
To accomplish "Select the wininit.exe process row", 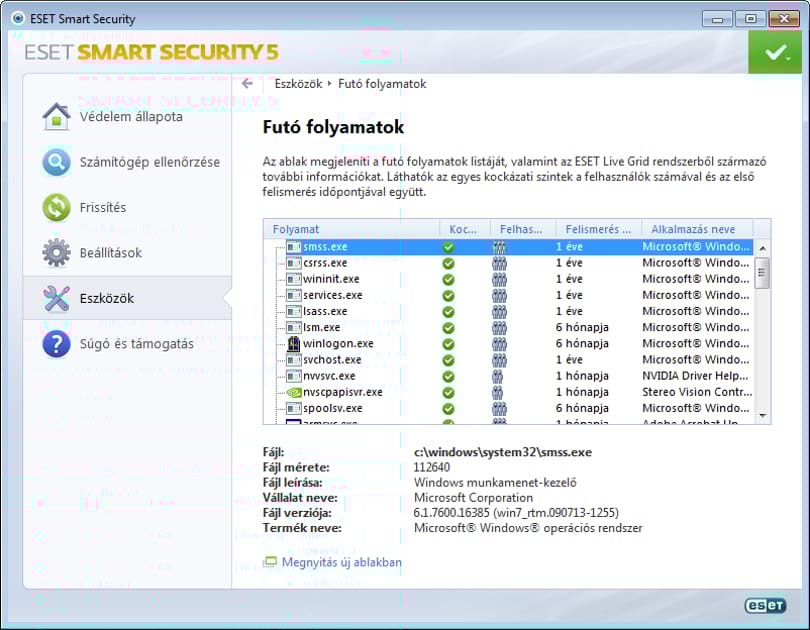I will click(508, 279).
